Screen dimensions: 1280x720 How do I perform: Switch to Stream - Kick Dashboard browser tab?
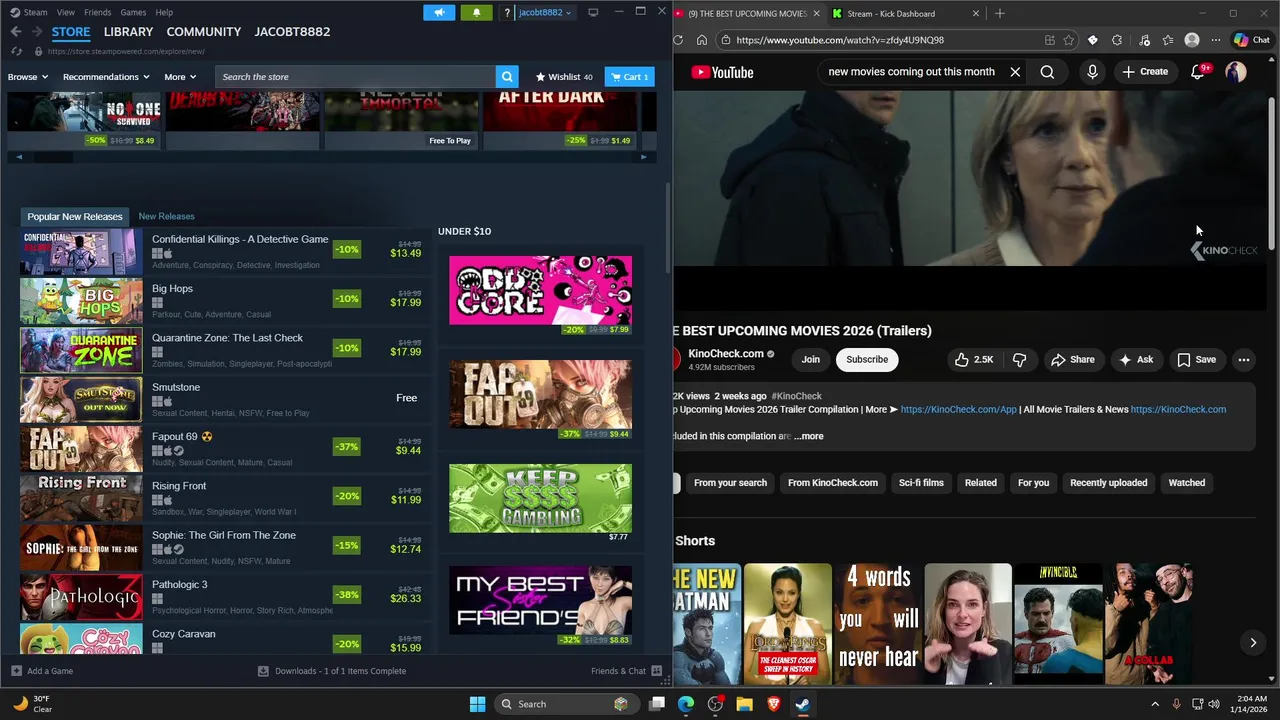click(903, 13)
